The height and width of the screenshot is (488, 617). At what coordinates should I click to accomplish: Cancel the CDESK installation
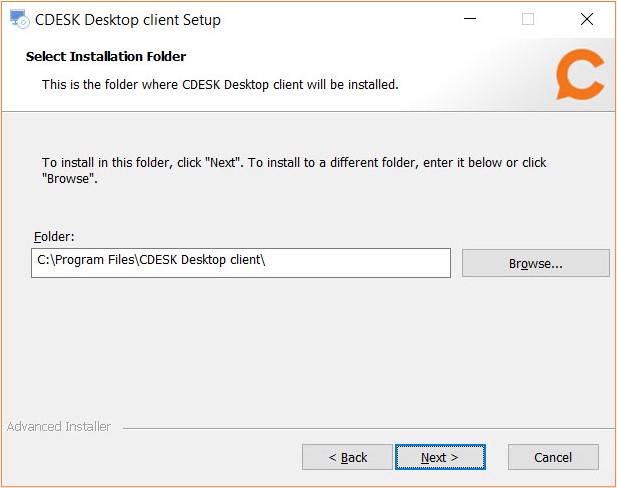(x=553, y=457)
